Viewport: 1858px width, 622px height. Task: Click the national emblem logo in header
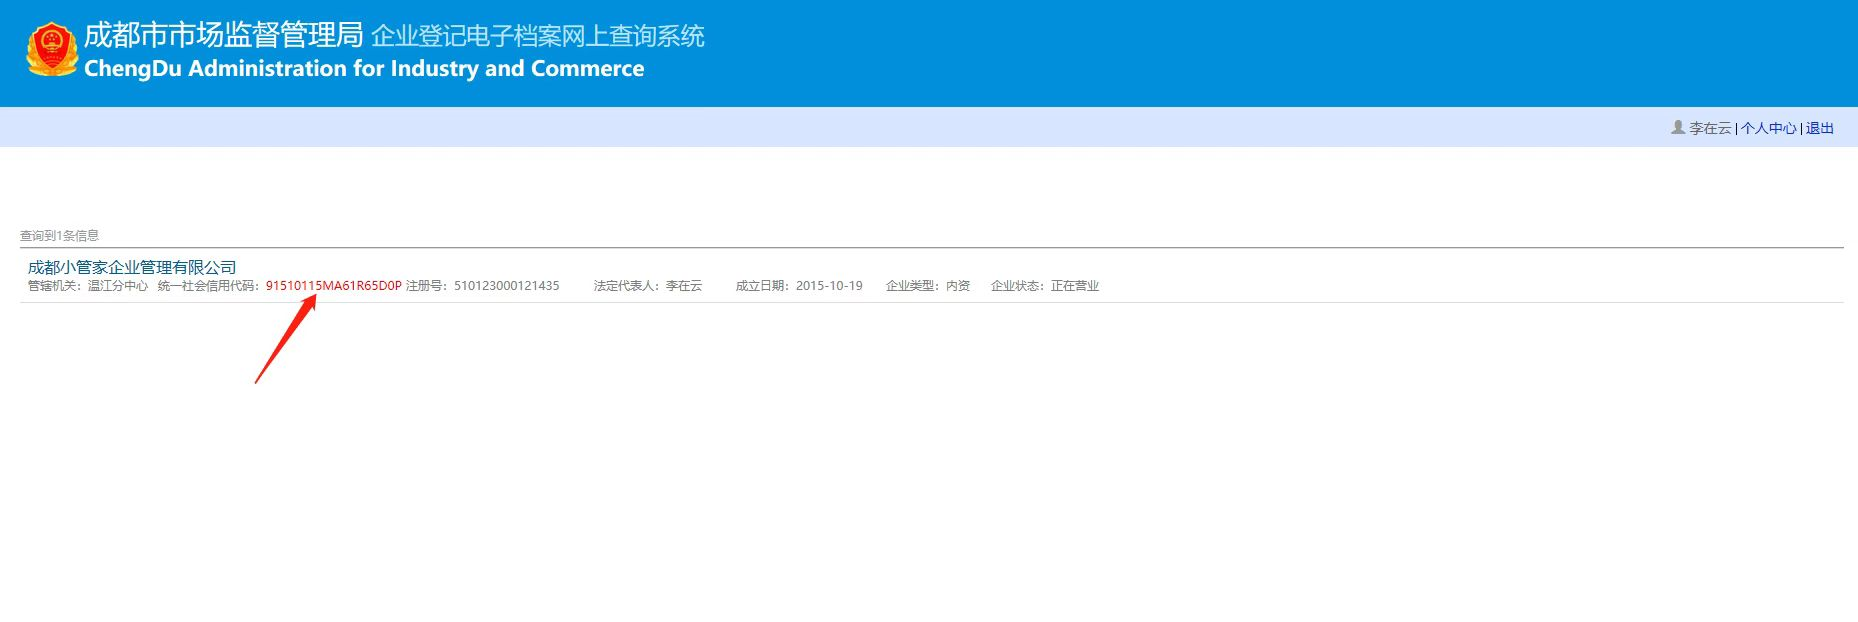pyautogui.click(x=51, y=50)
